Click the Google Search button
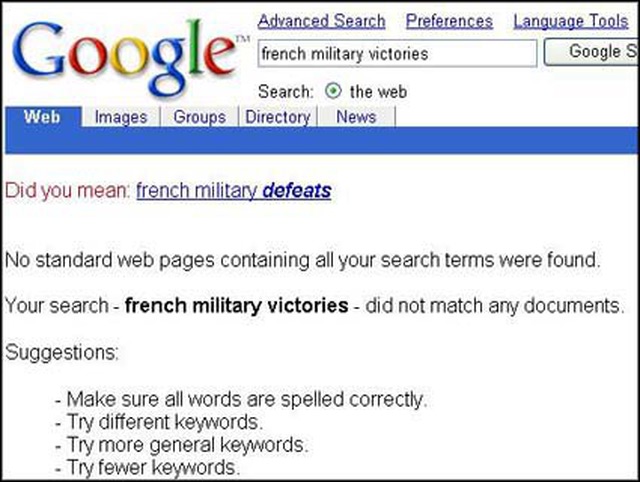This screenshot has height=482, width=640. click(x=592, y=52)
